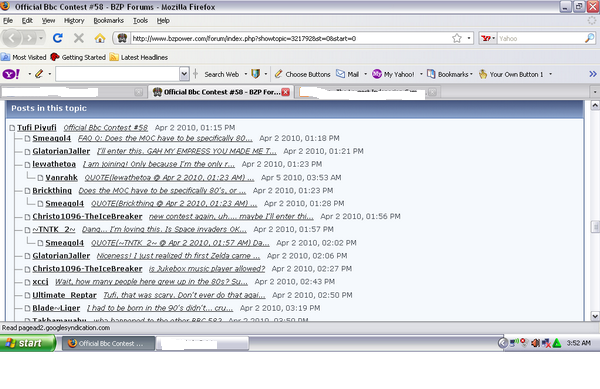
Task: Click the vertical scrollbar thumb
Action: click(595, 226)
